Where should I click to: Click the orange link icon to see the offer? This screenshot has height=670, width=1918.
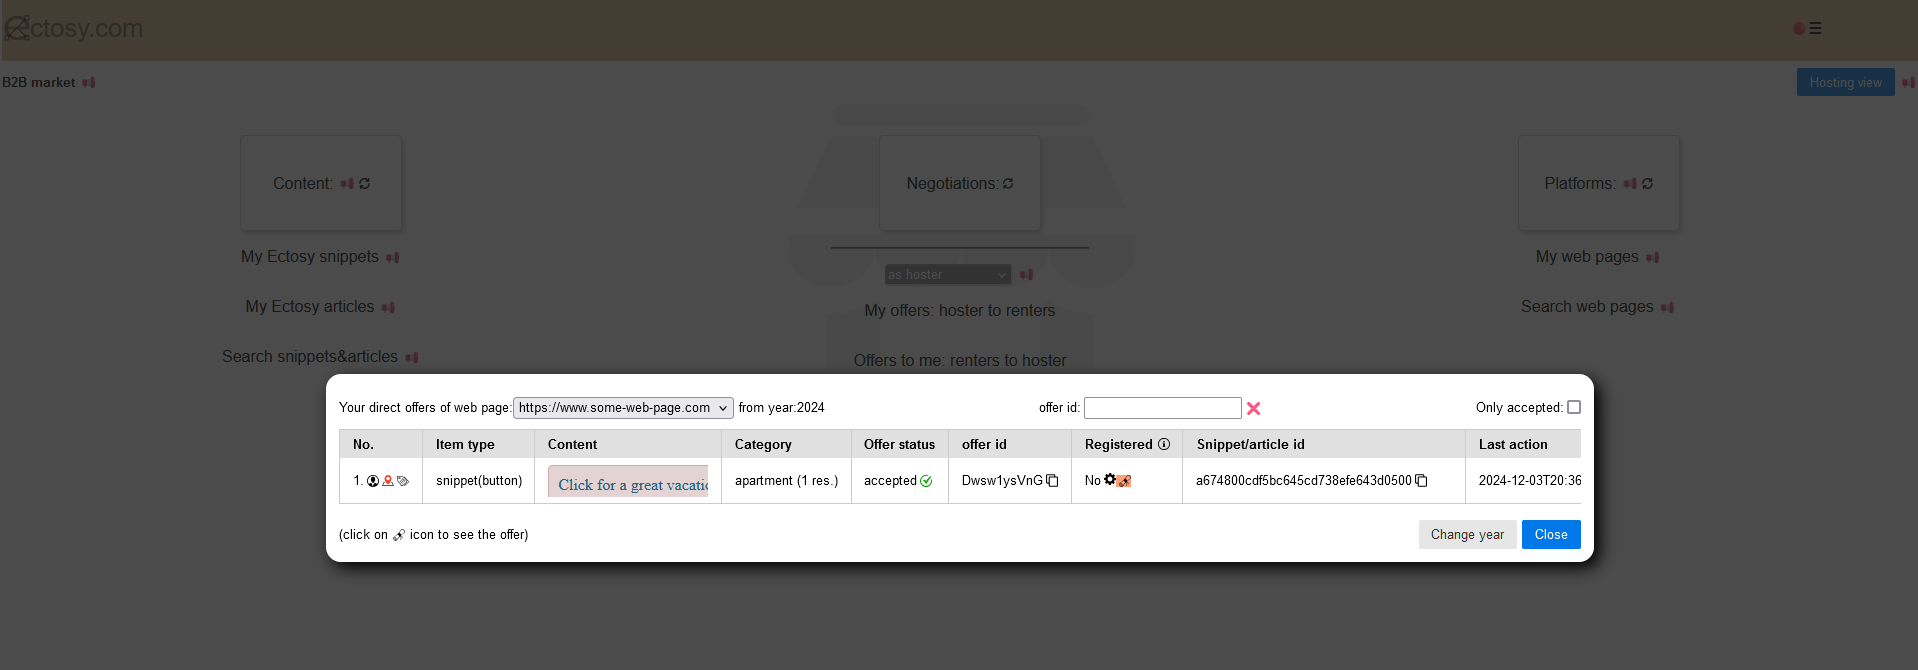click(x=1124, y=481)
